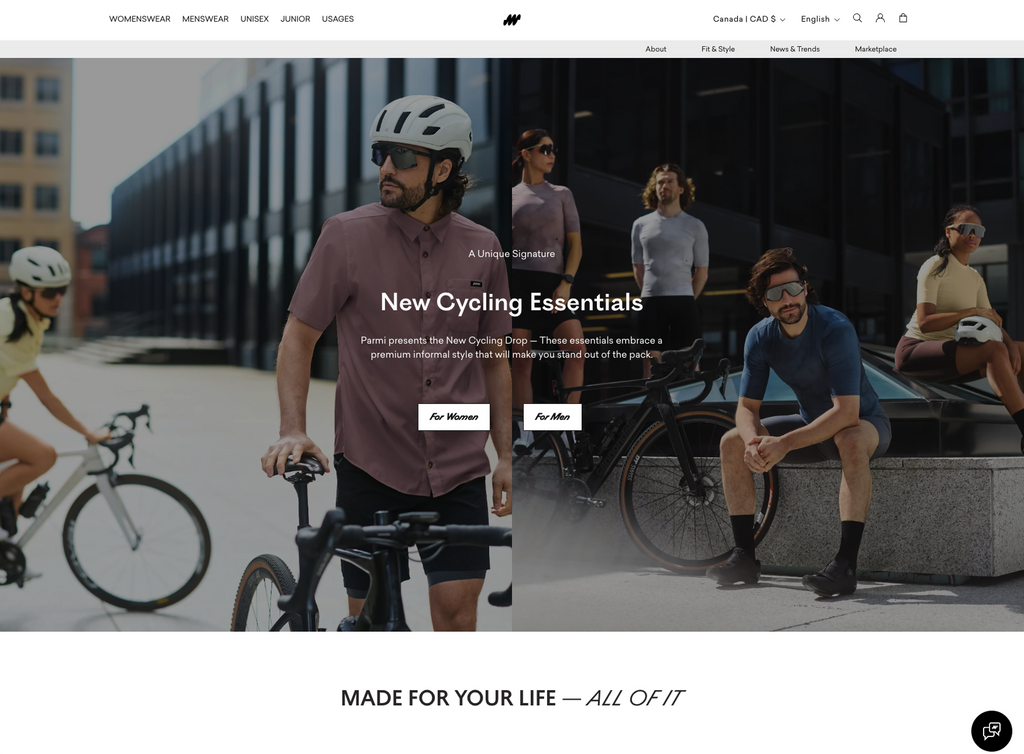Screen dimensions: 1024x754
Task: Open the Junior menu
Action: (x=295, y=19)
